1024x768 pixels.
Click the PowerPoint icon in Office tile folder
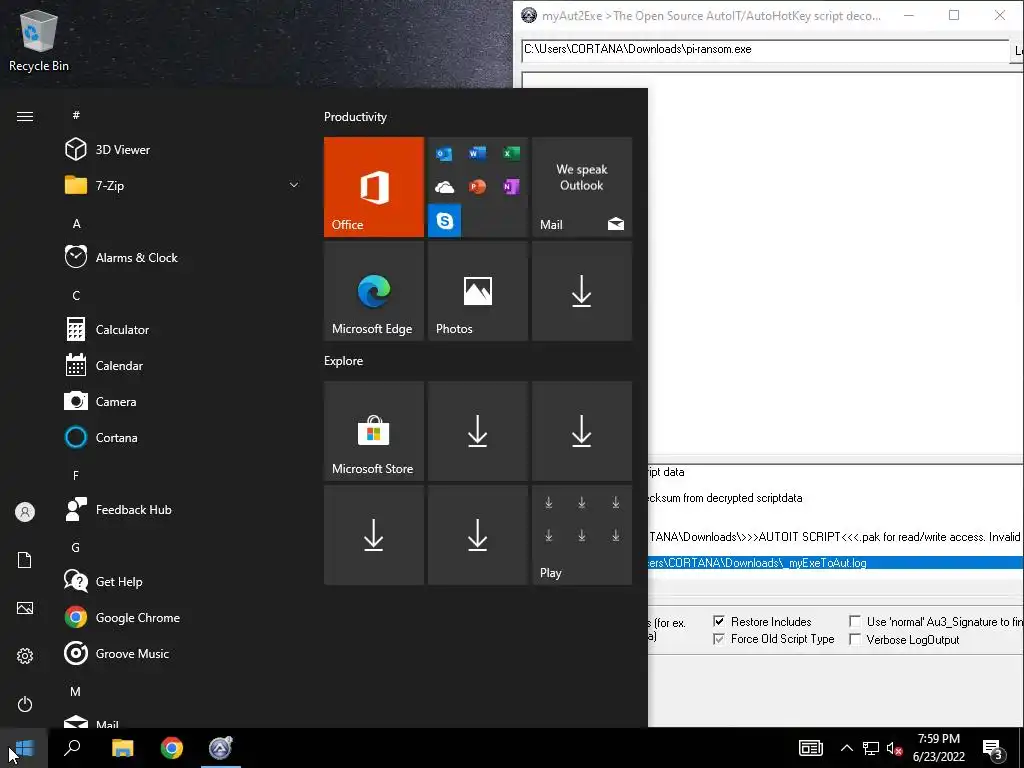[477, 187]
